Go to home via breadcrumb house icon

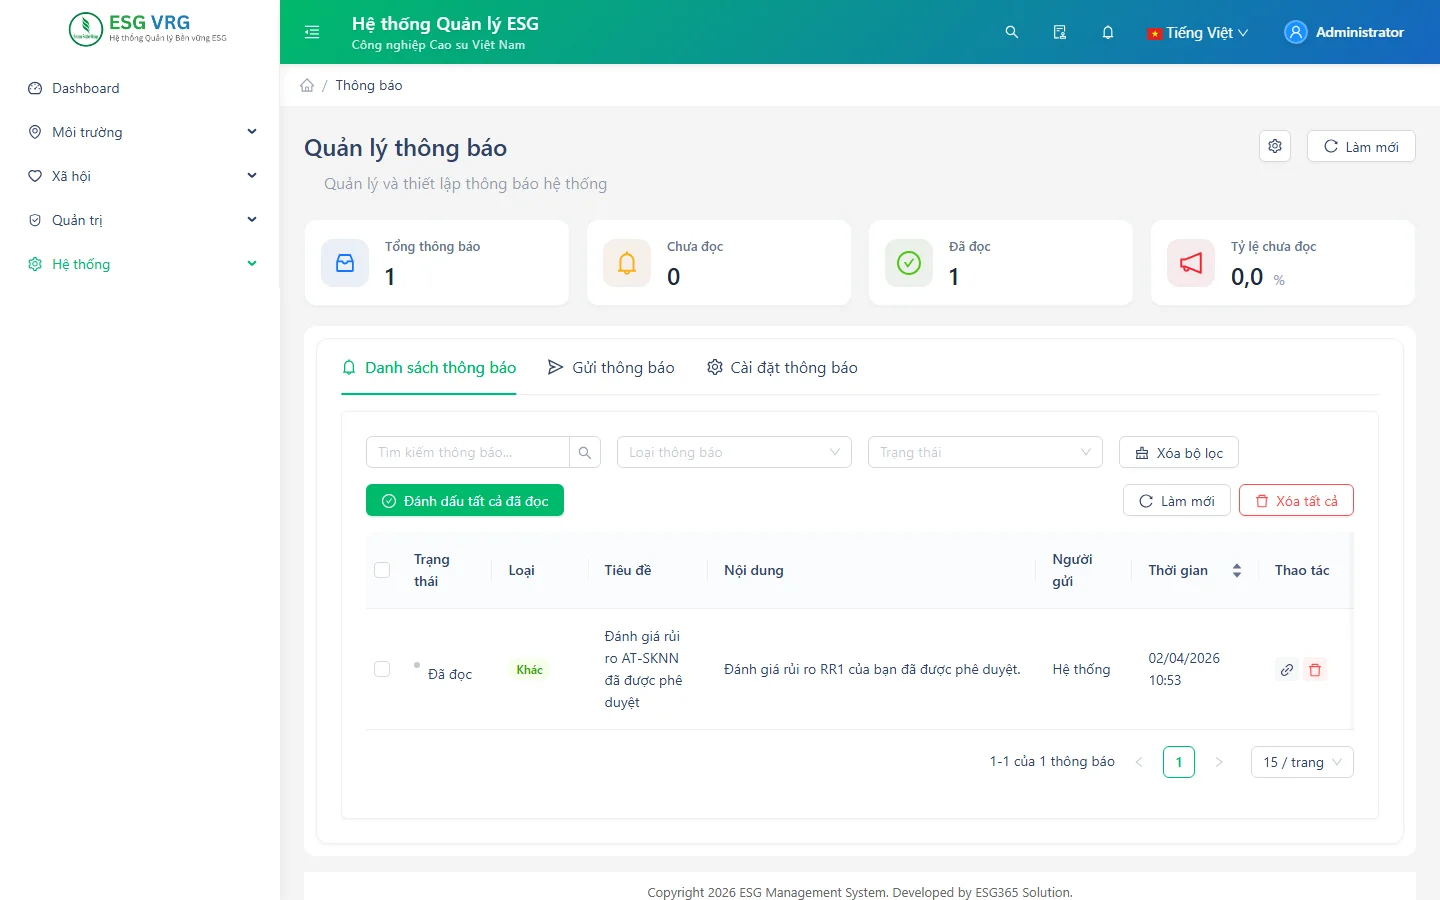pyautogui.click(x=307, y=85)
